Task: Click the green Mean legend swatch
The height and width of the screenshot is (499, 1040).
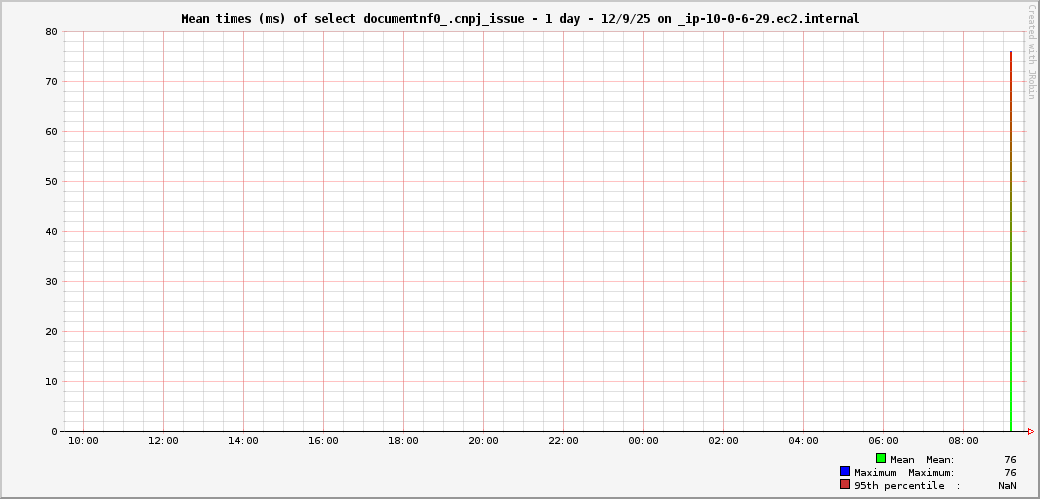Action: click(881, 459)
